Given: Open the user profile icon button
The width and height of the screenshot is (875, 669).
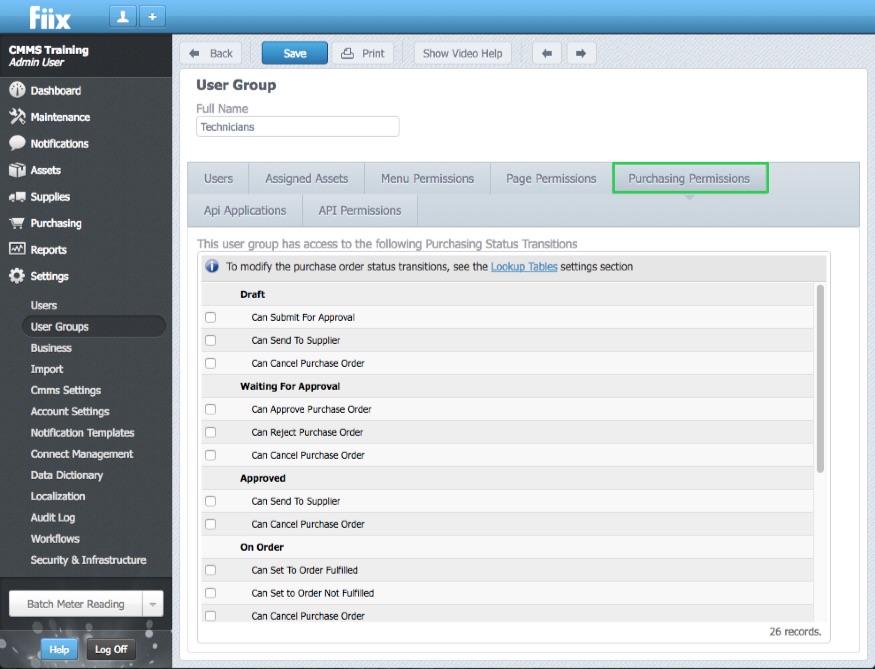Looking at the screenshot, I should point(123,17).
